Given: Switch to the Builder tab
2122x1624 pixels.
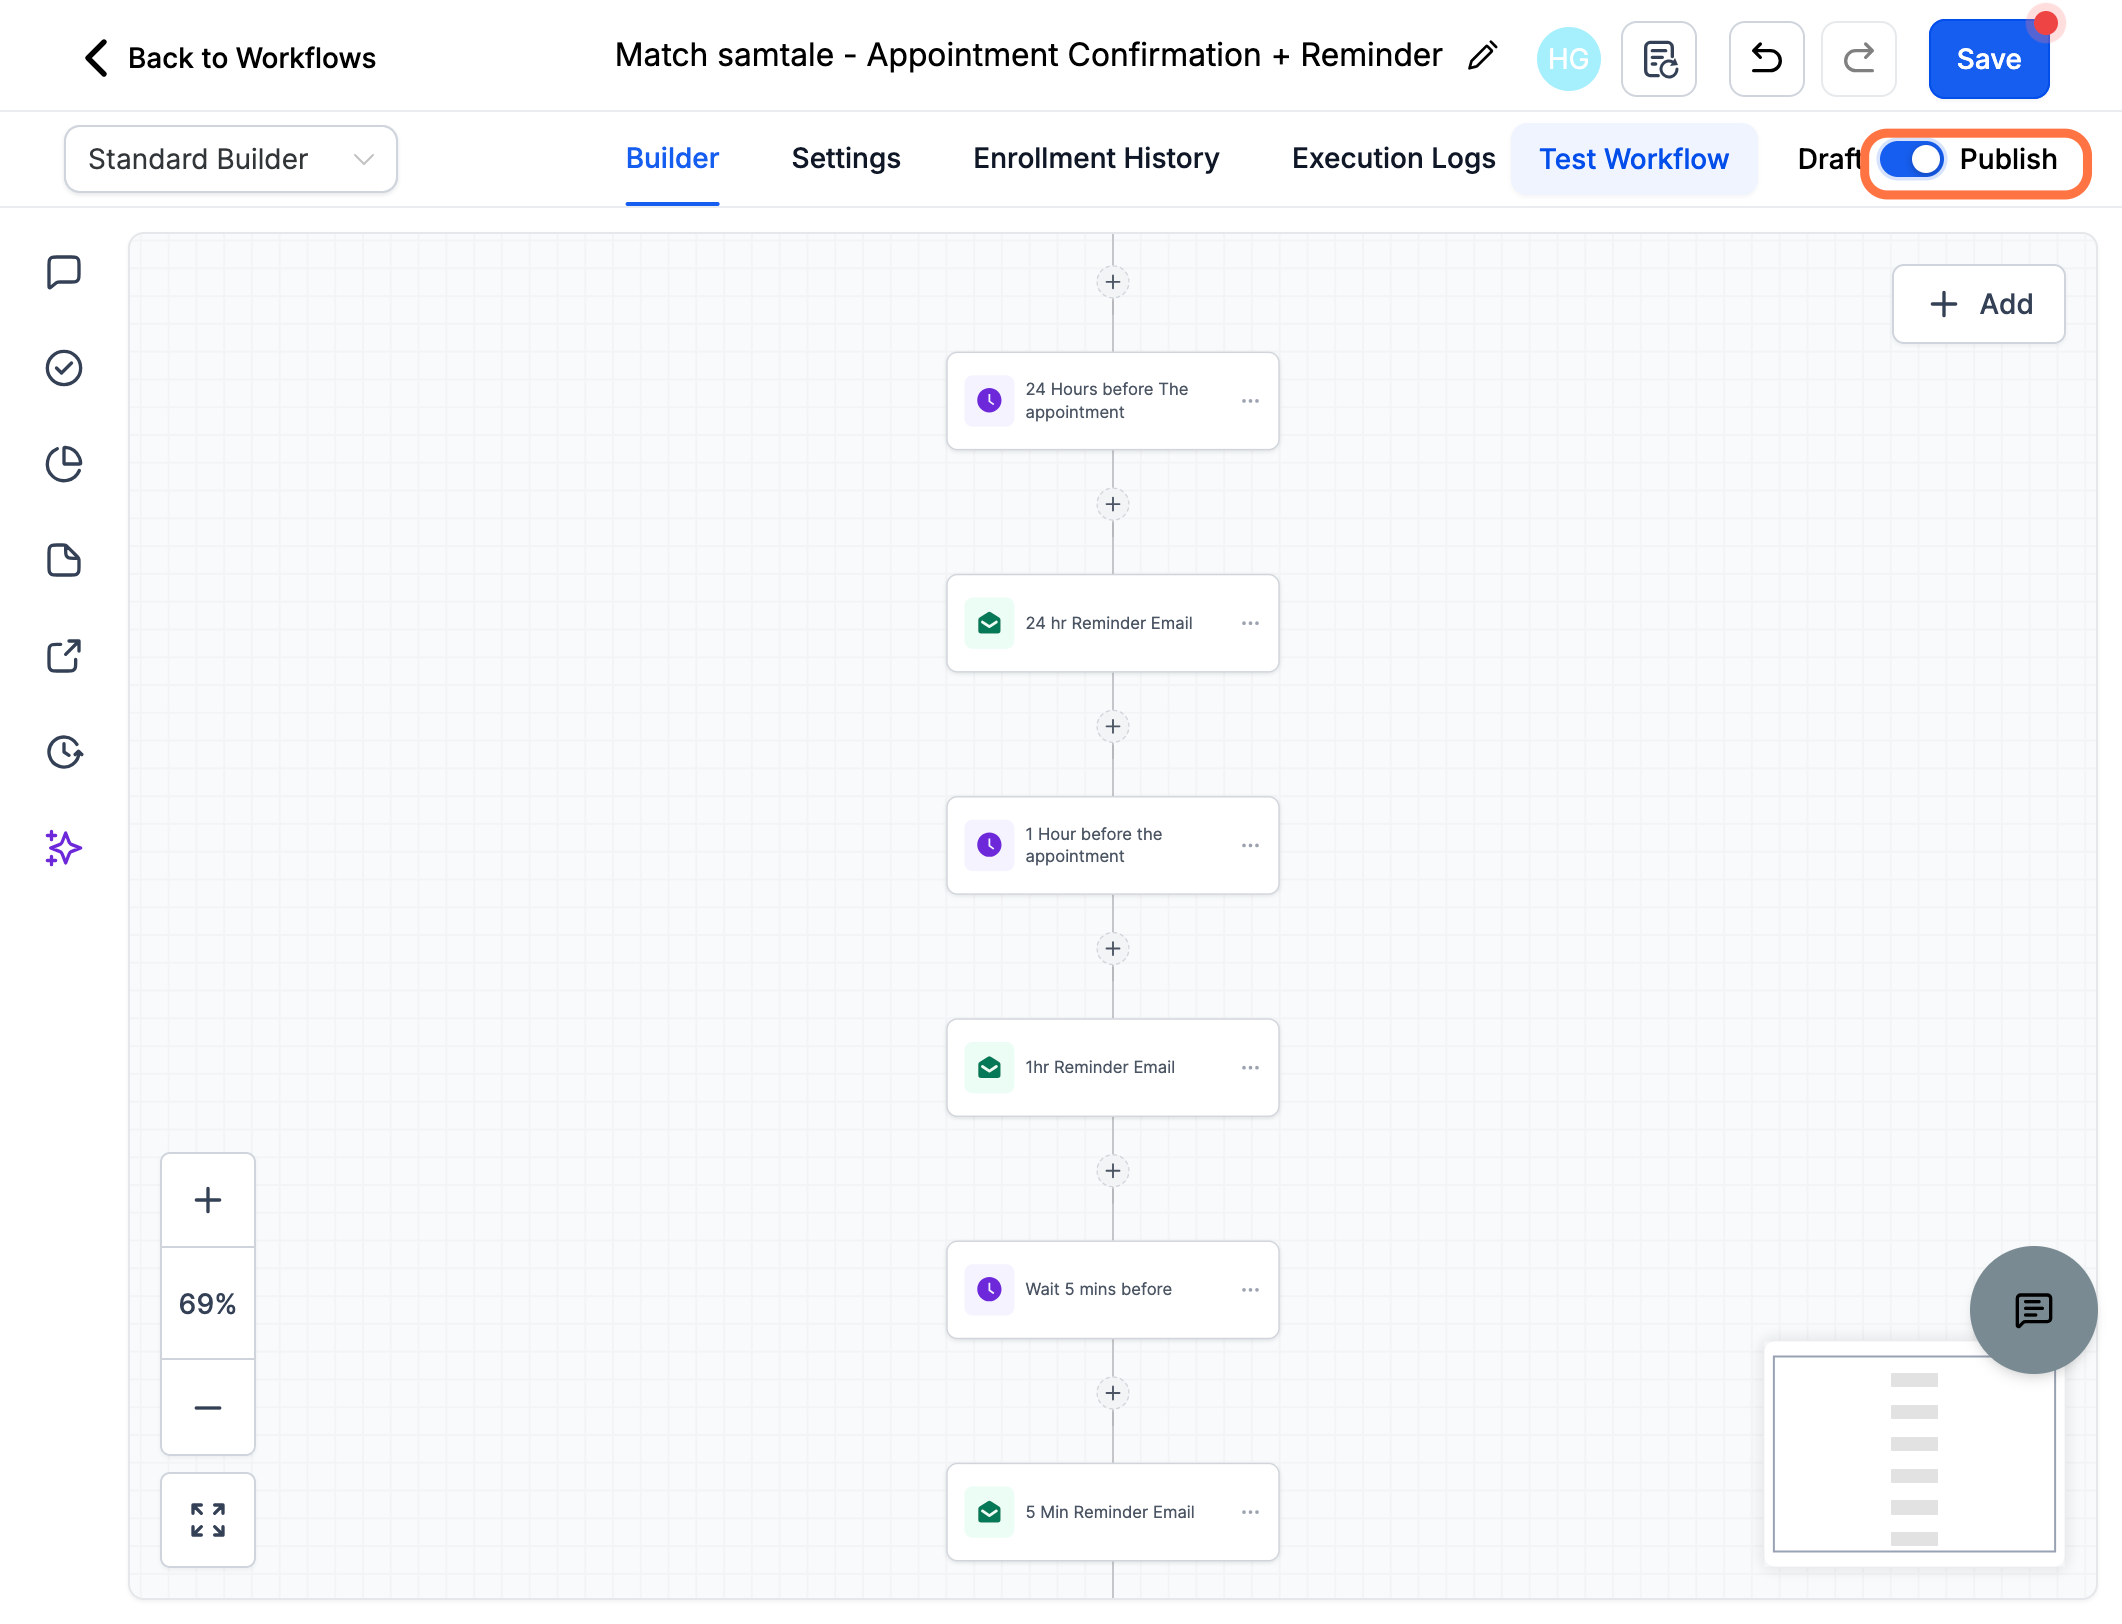Looking at the screenshot, I should (x=672, y=159).
